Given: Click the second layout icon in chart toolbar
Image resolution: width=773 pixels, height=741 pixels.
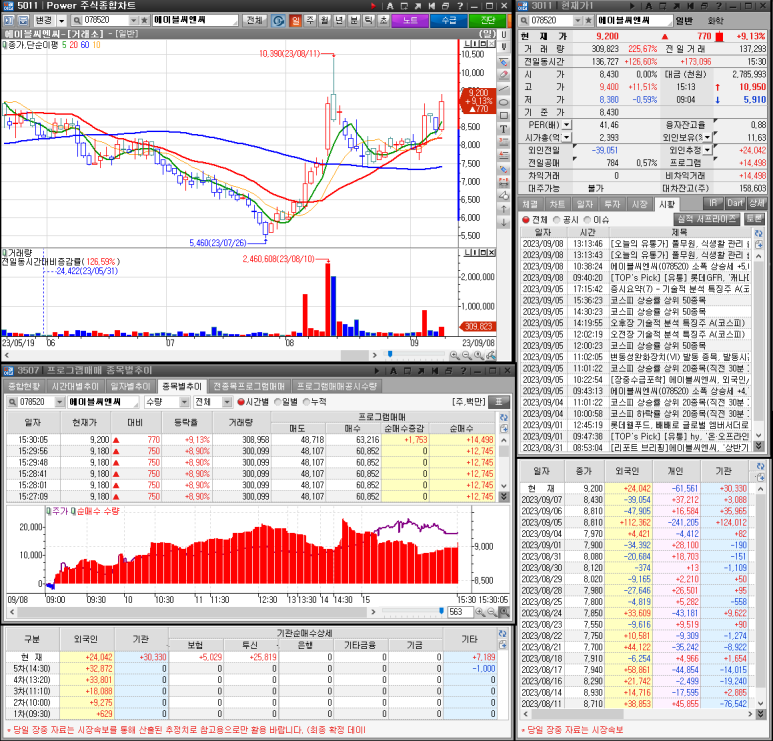Looking at the screenshot, I should (x=23, y=20).
